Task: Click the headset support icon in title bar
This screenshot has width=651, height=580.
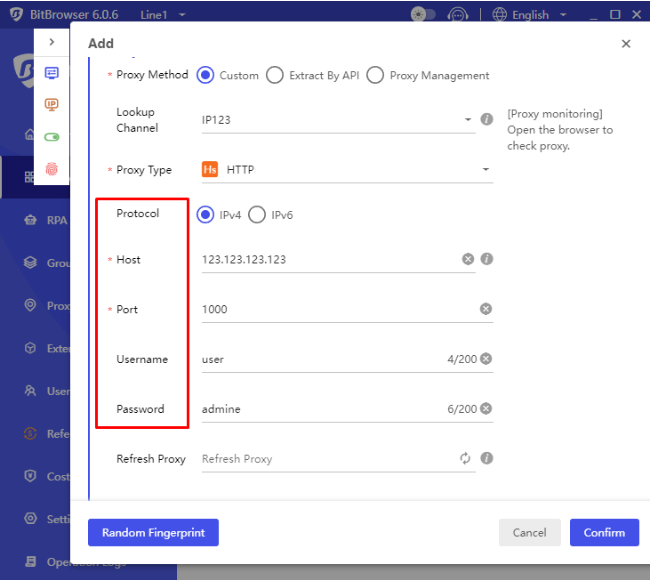Action: (458, 15)
